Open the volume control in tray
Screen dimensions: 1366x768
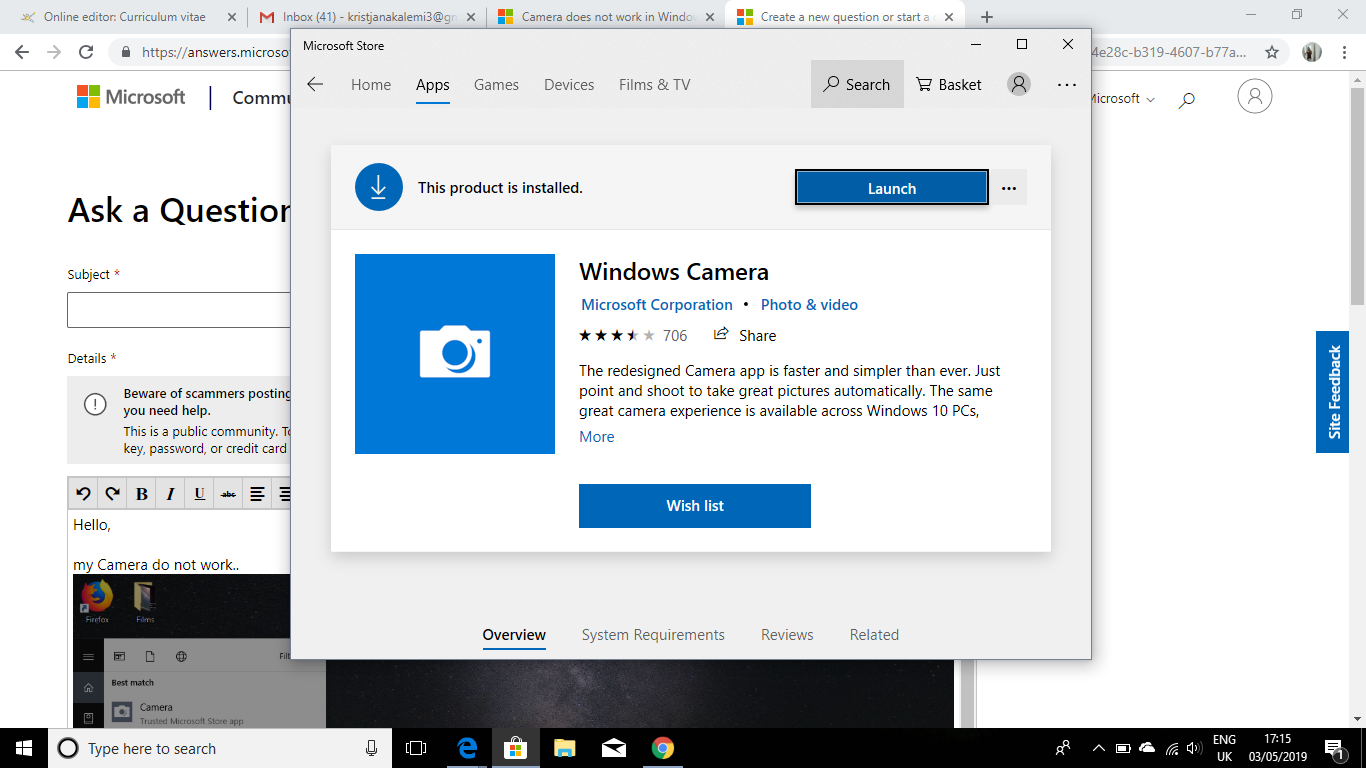[1192, 748]
